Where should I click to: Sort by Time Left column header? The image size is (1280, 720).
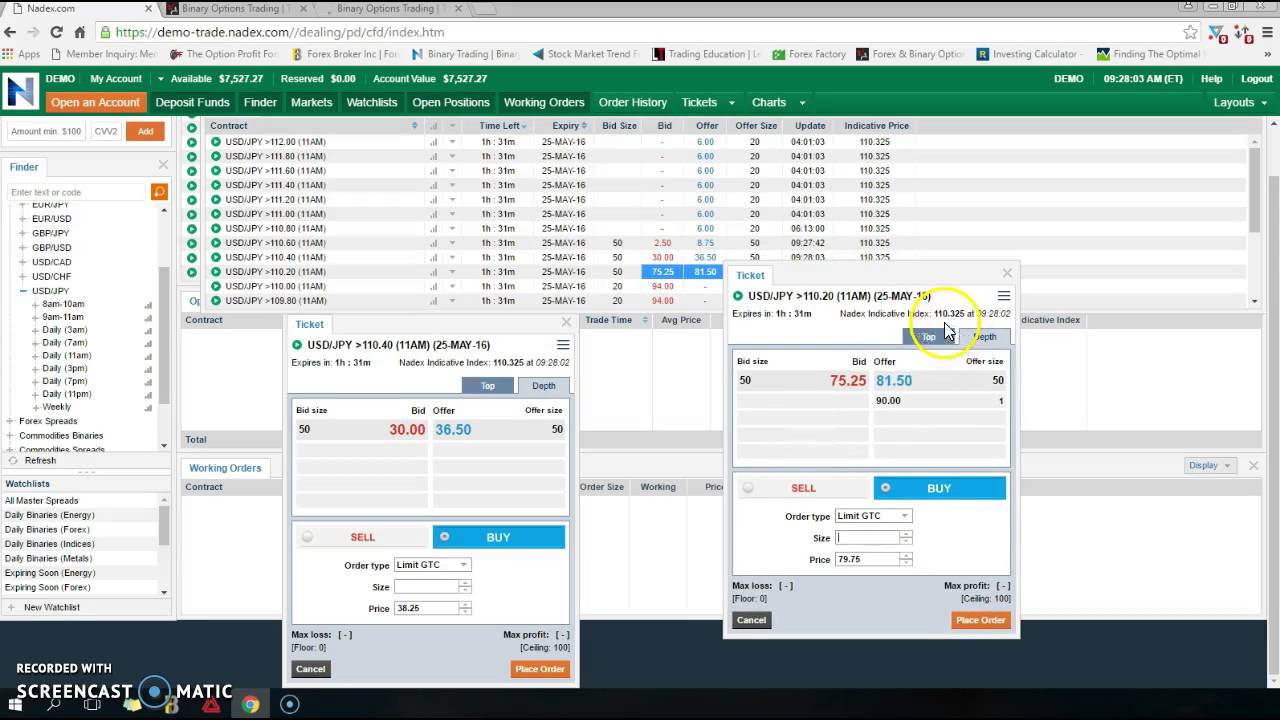(x=499, y=126)
